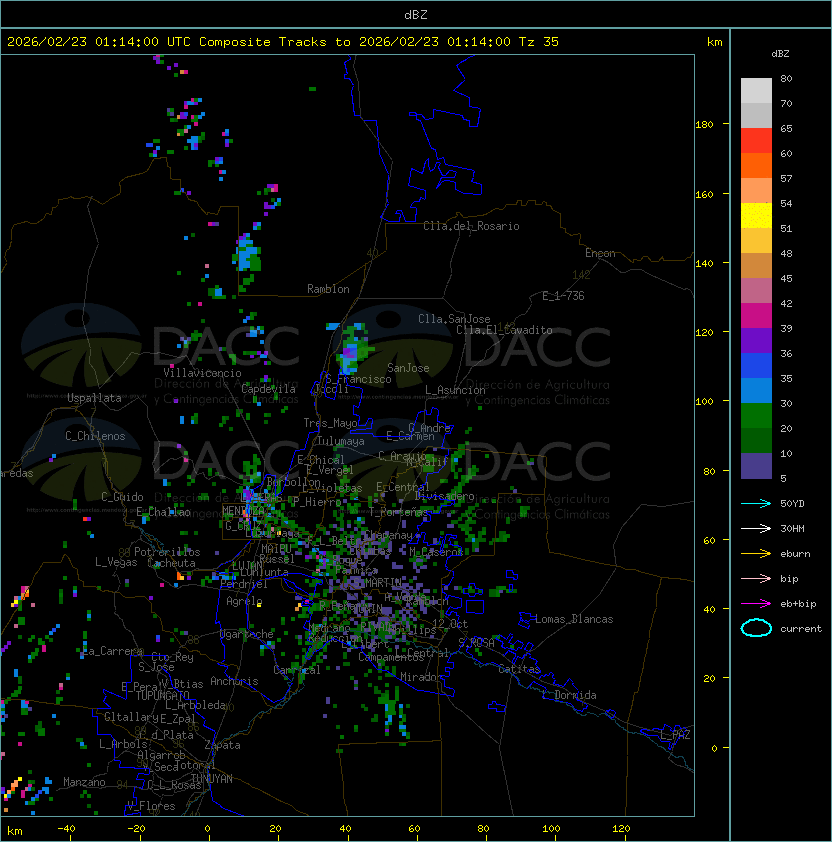Click the white 30HM arrow in legend
832x842 pixels.
756,529
